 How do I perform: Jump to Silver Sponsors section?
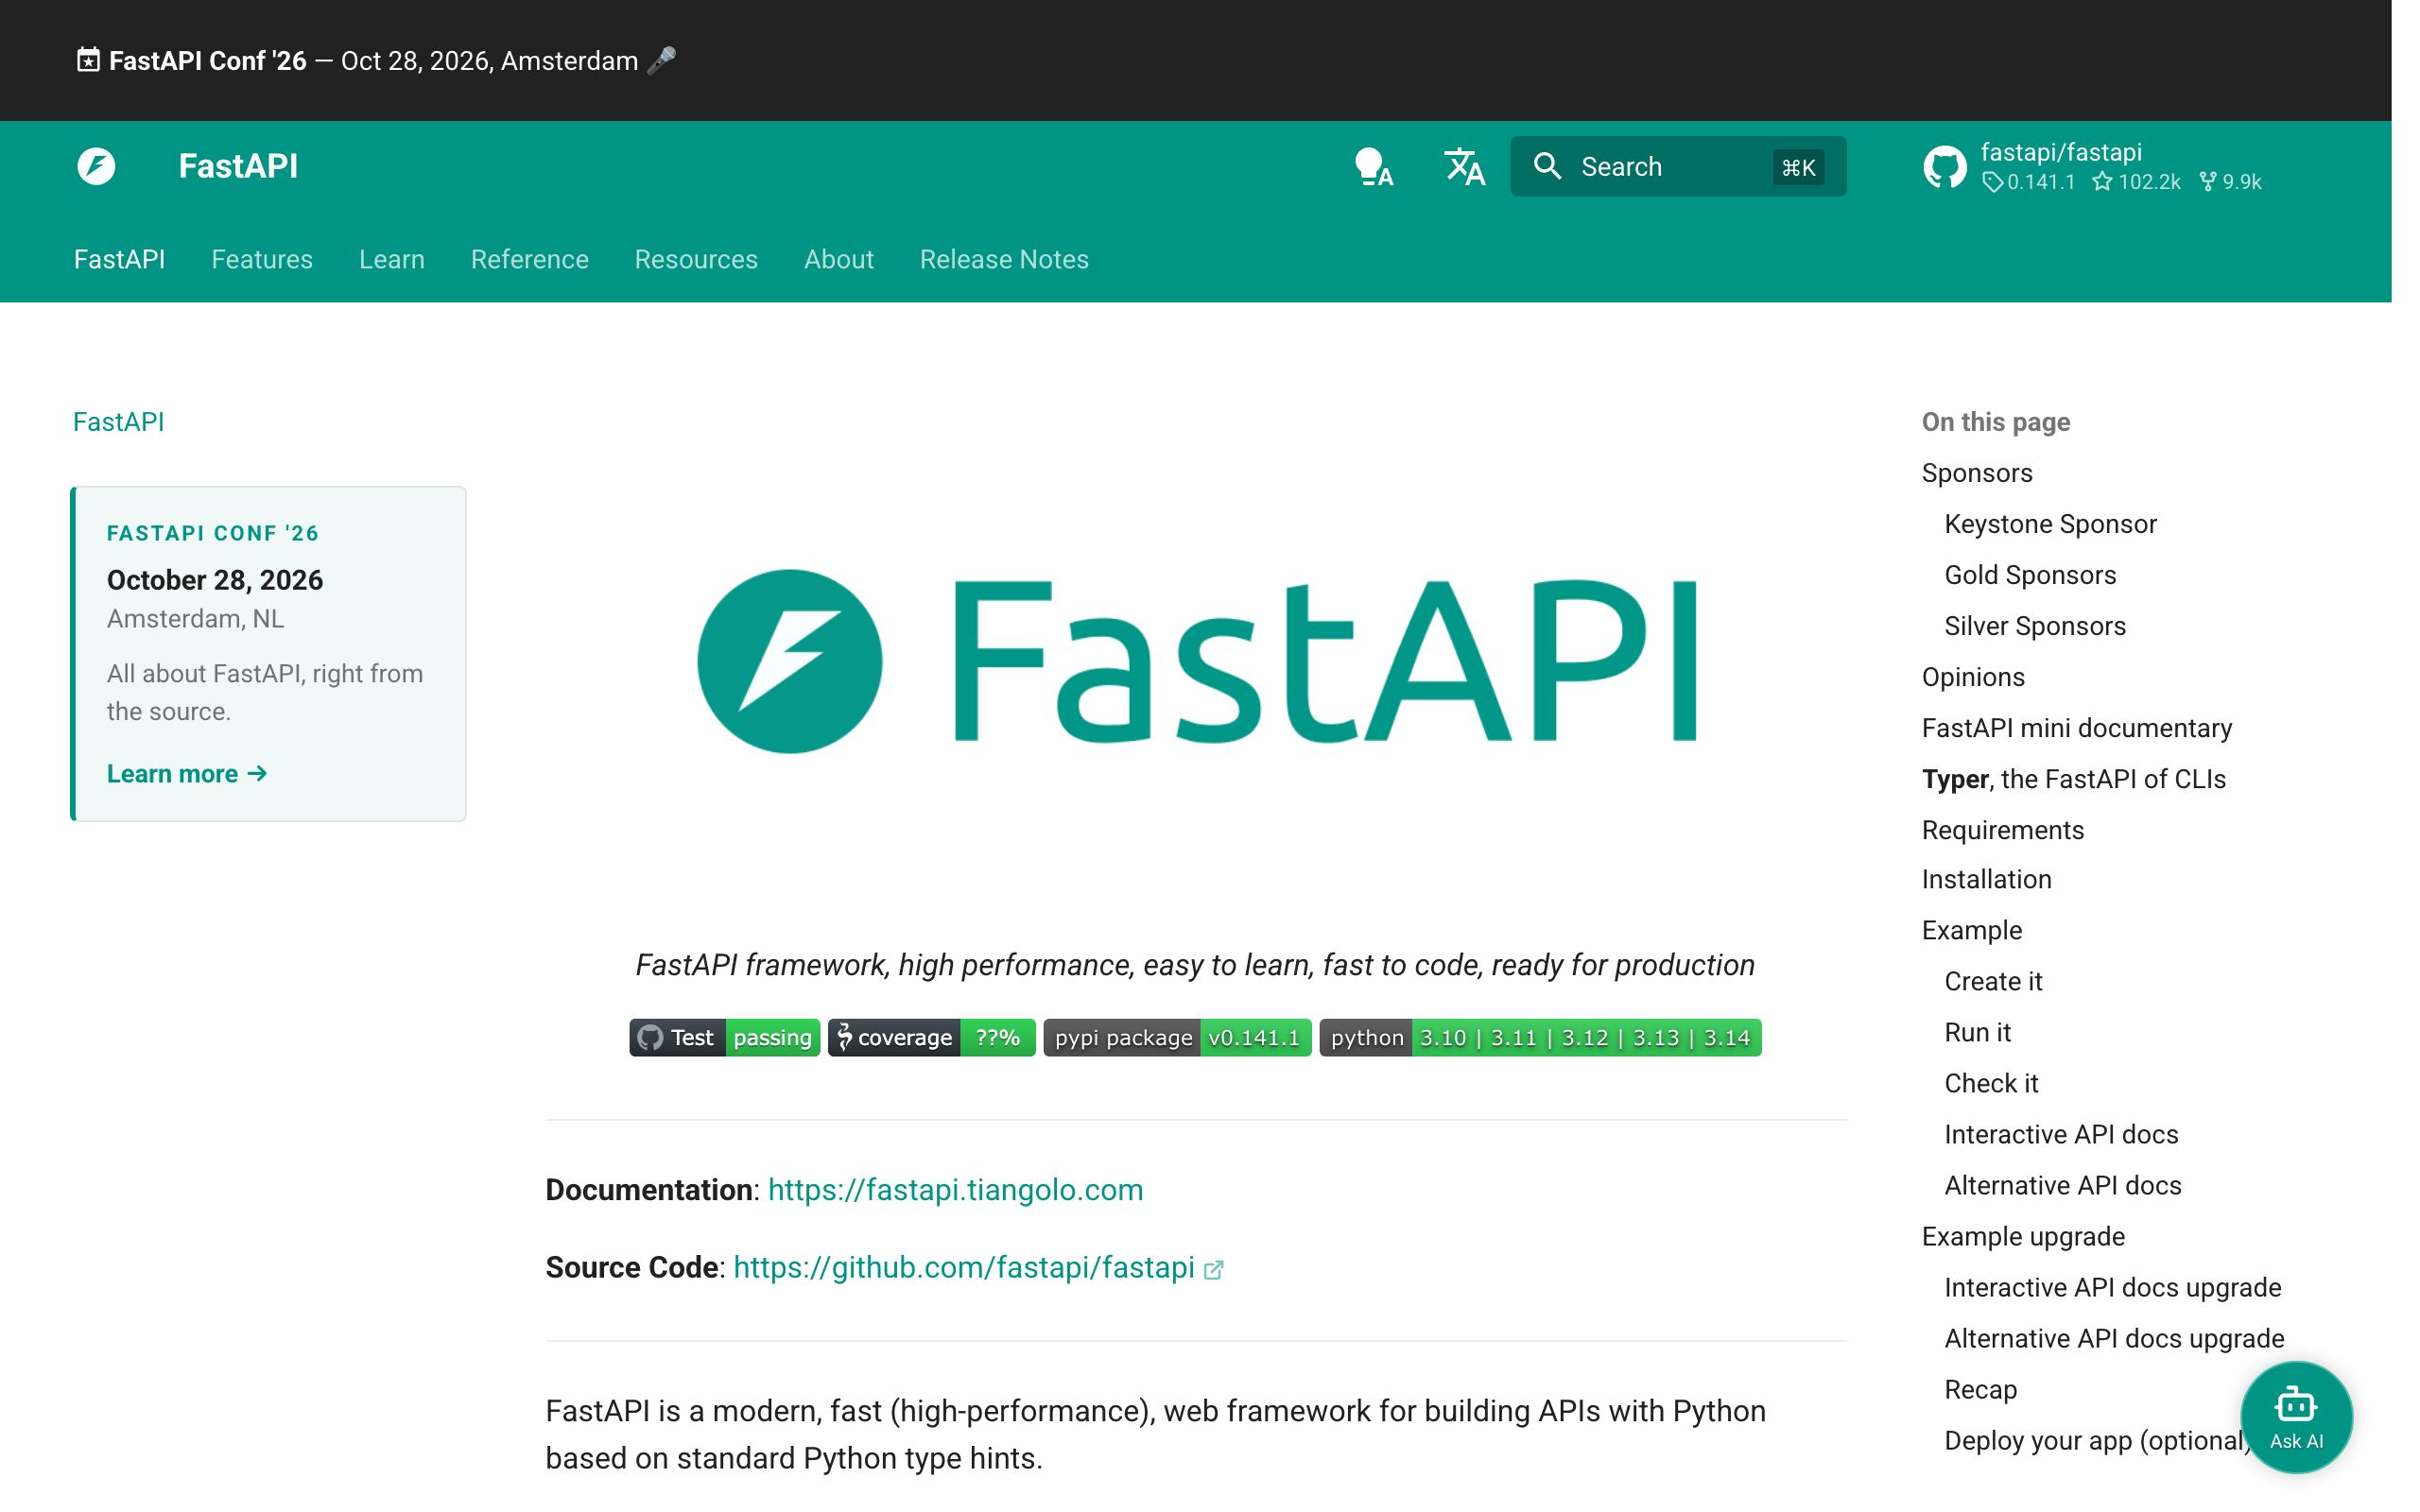pos(2035,626)
